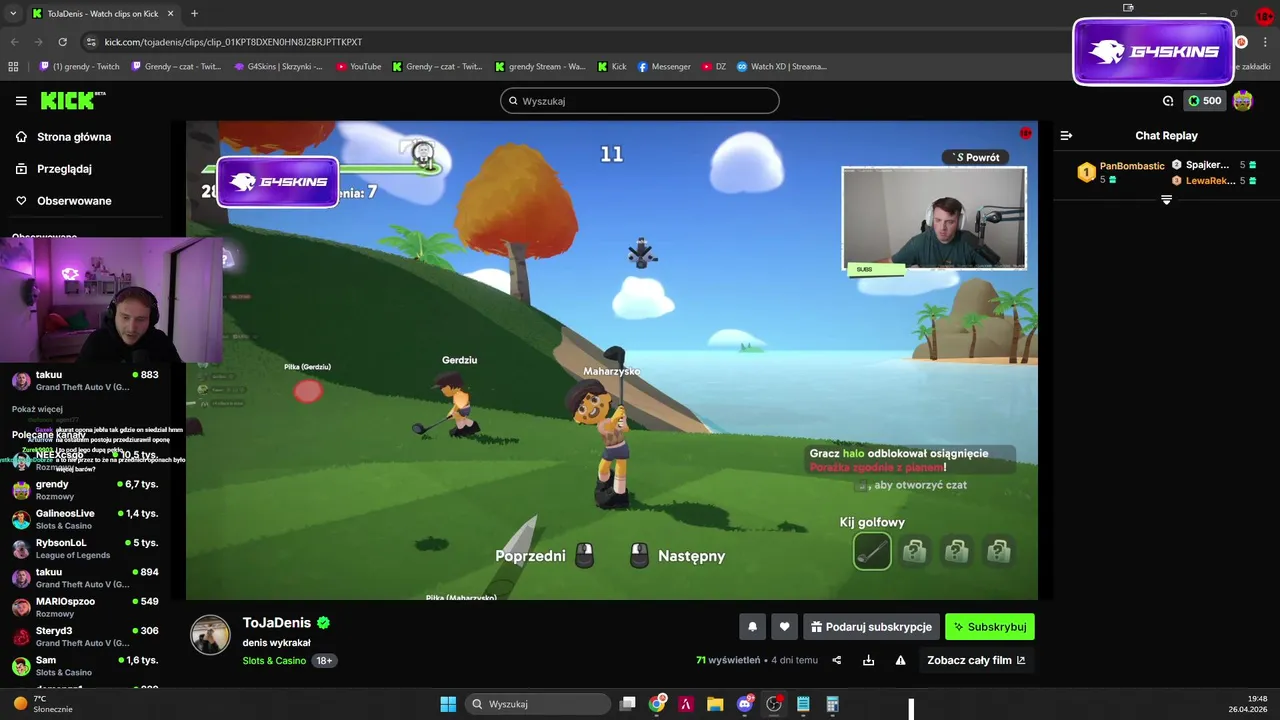Click the browser forward arrow

39,42
